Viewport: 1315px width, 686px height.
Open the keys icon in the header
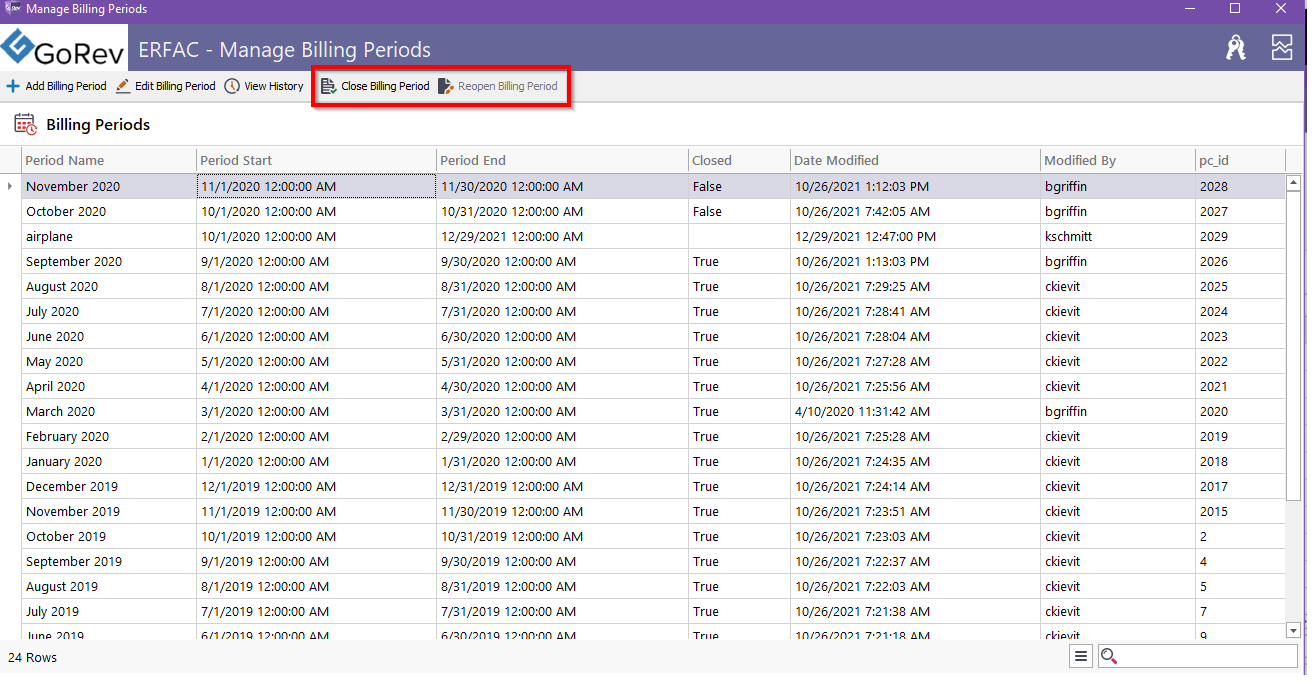click(1236, 47)
